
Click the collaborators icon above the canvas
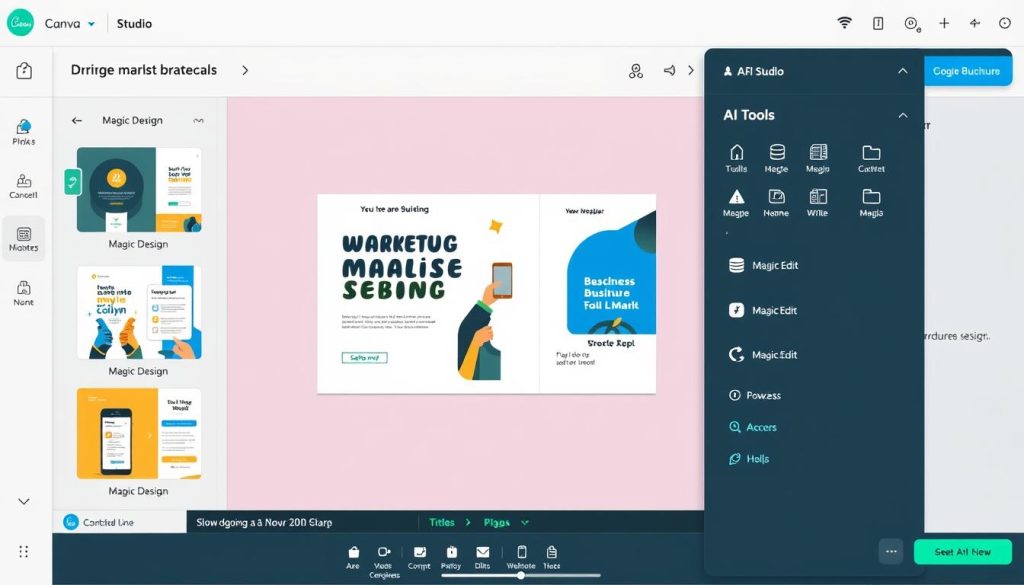[x=635, y=71]
